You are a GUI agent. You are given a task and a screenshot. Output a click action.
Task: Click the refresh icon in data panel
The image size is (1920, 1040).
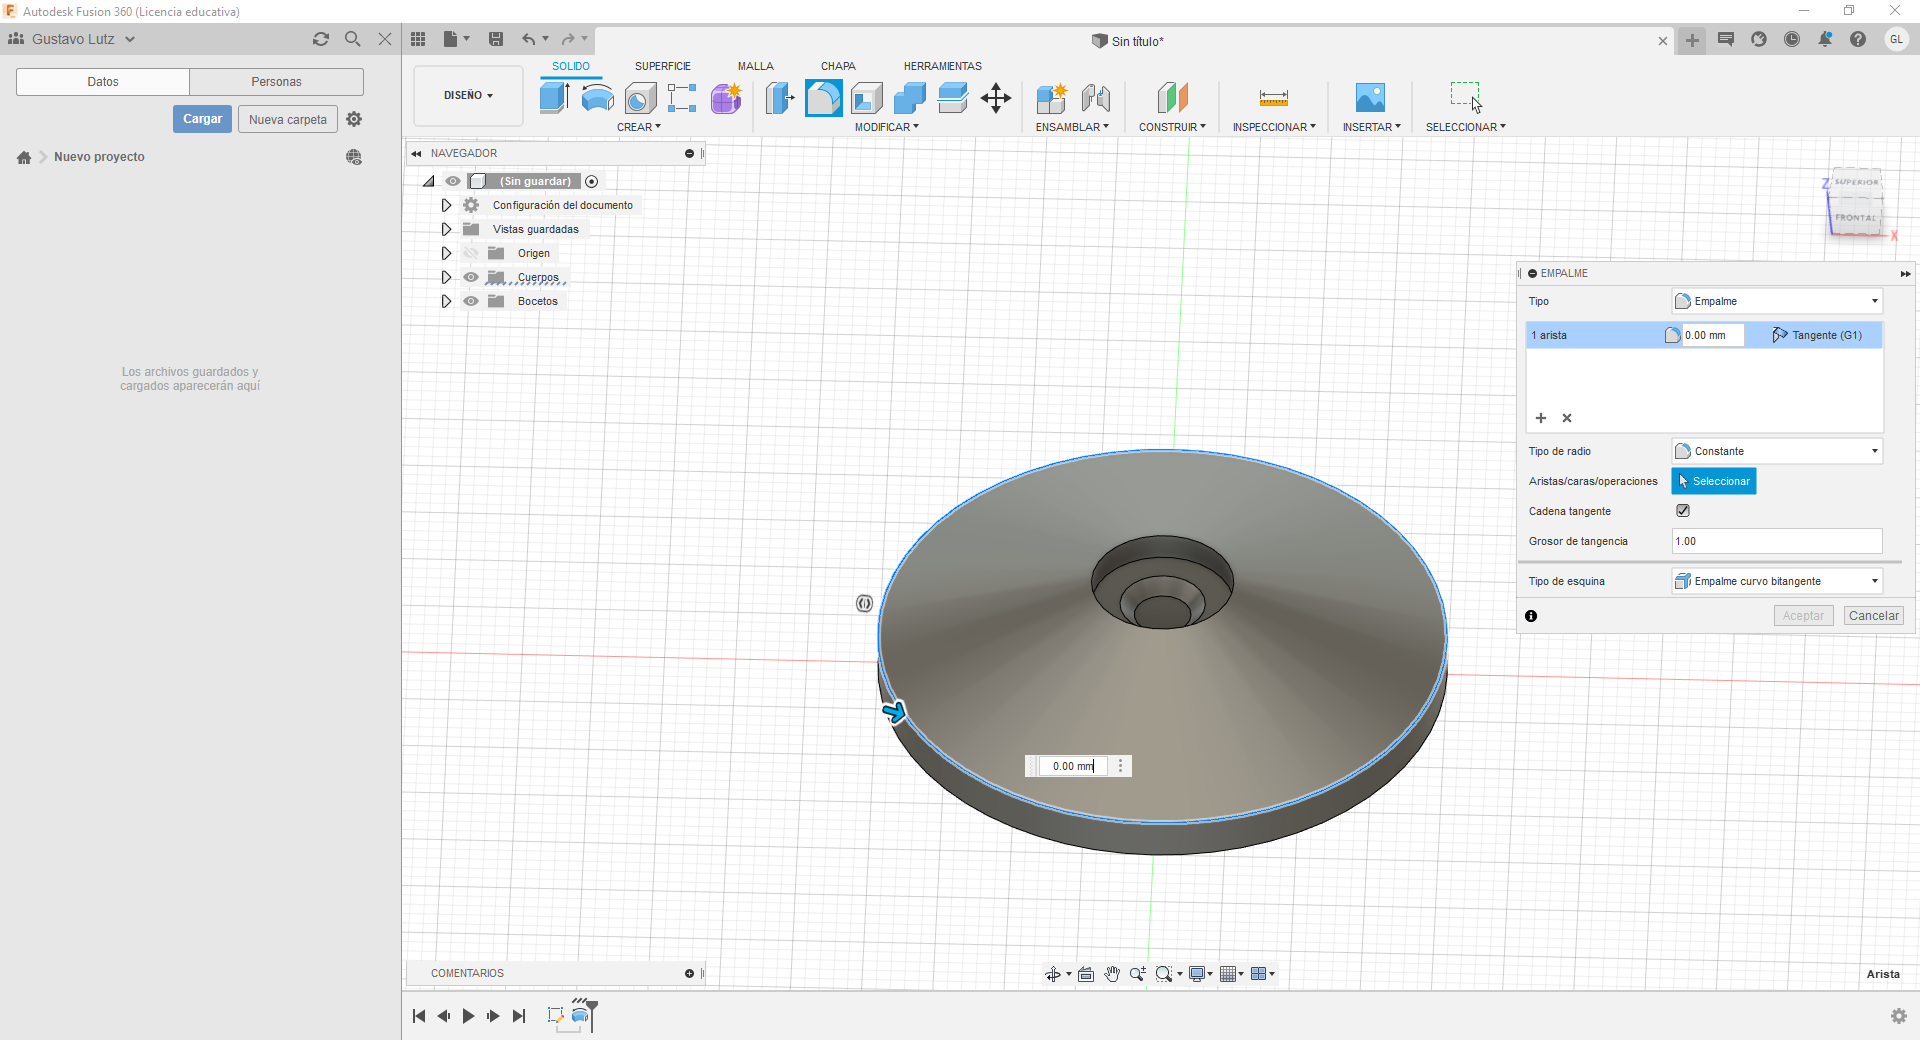[320, 39]
